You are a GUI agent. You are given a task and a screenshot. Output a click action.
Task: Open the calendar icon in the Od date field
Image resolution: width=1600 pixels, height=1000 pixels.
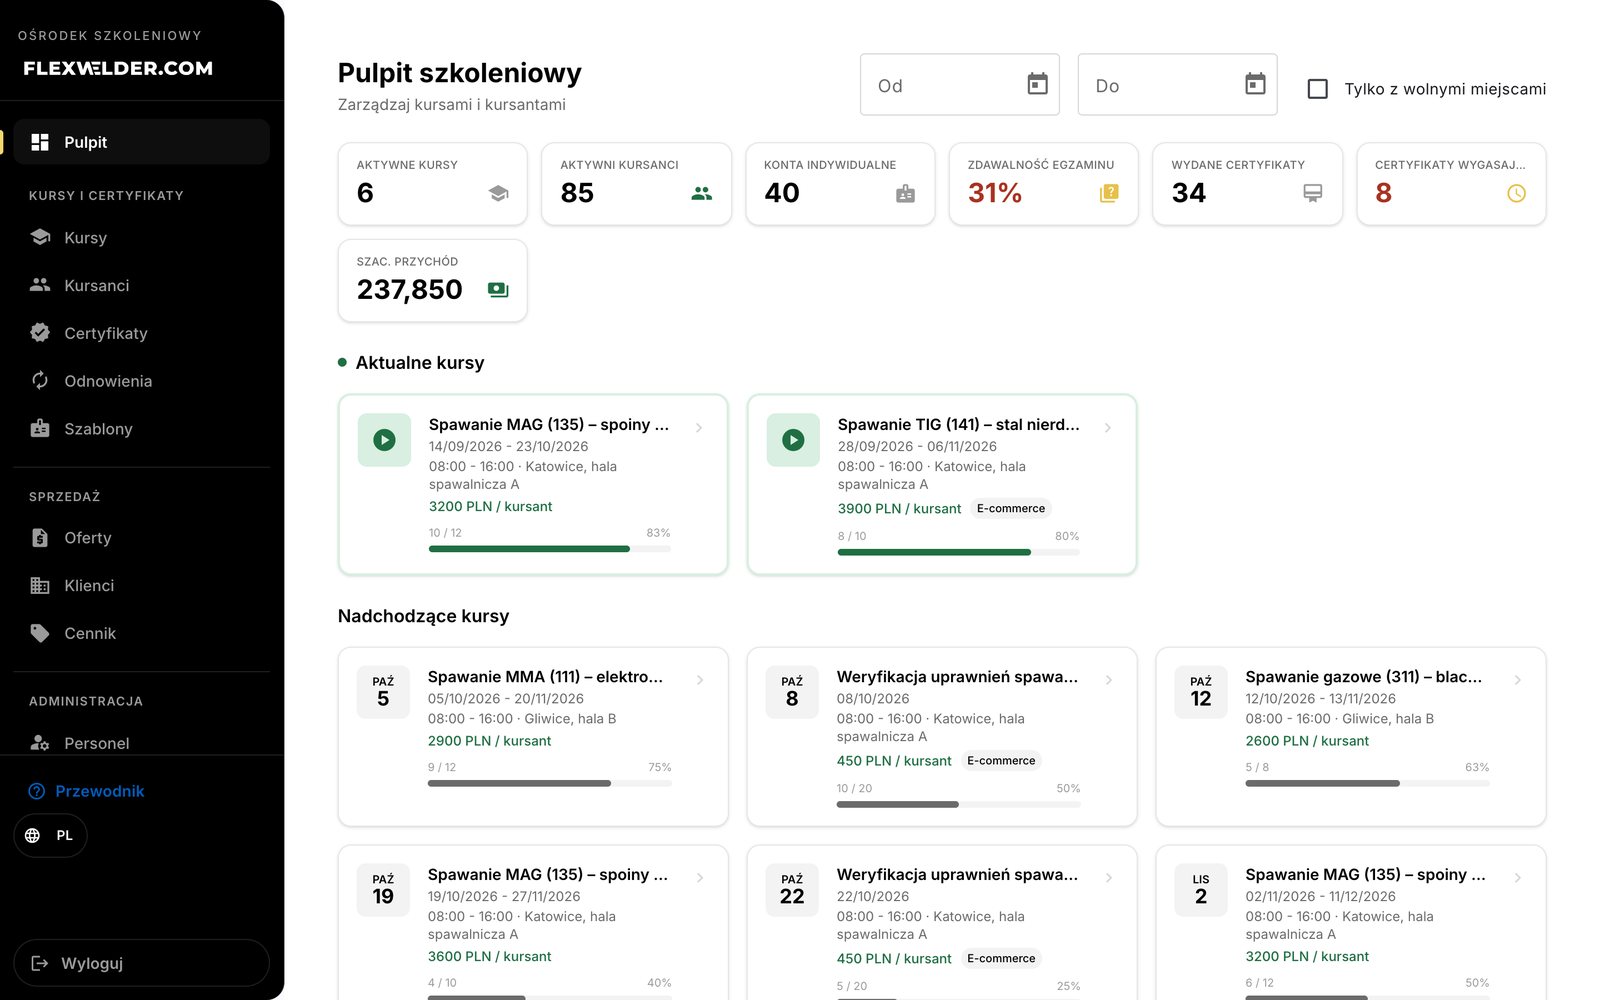click(1037, 84)
